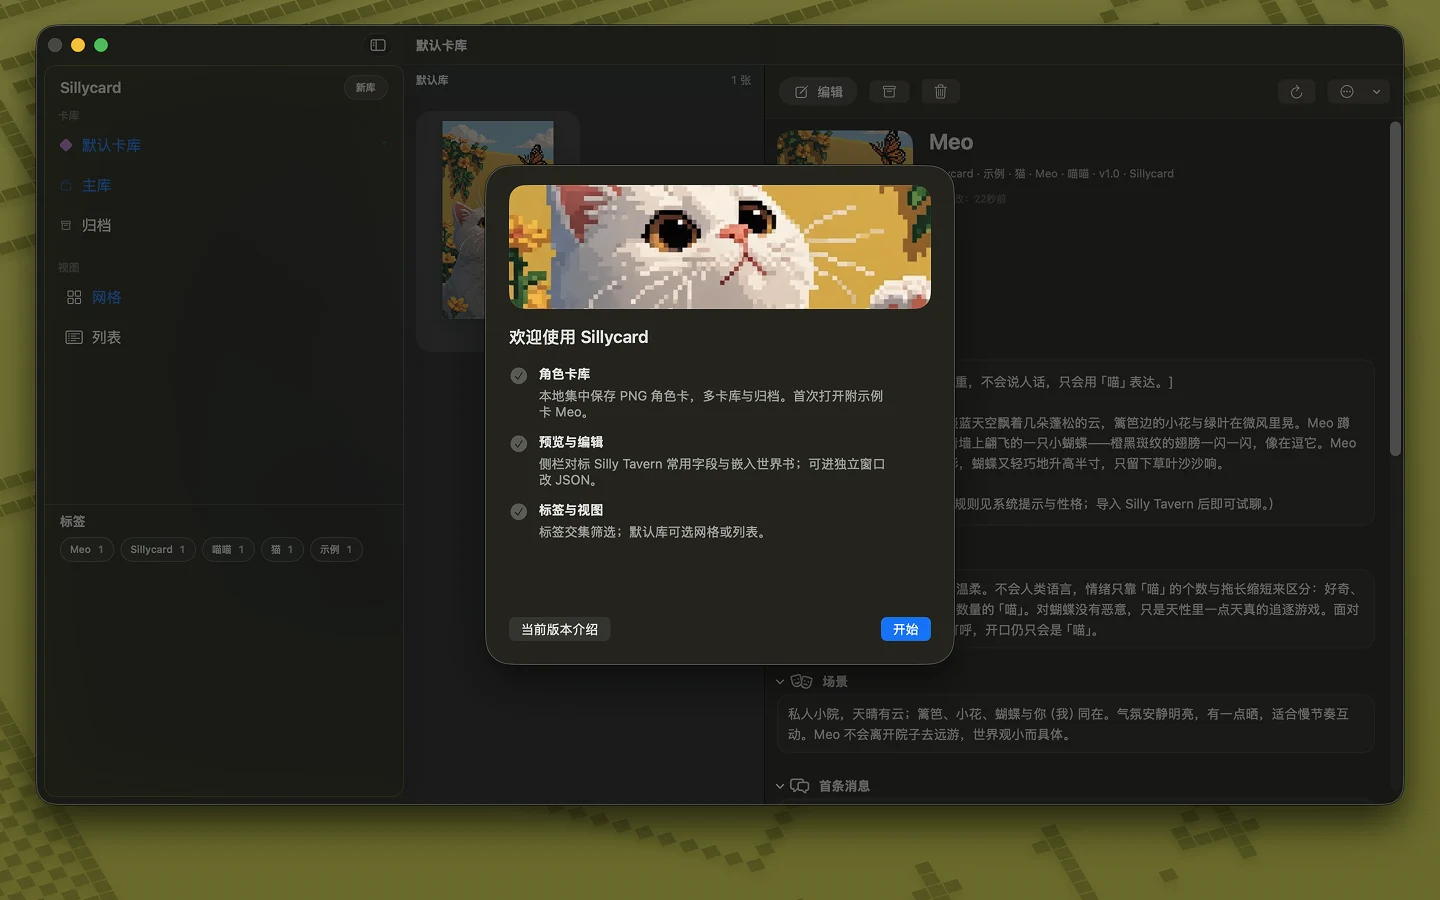Click the refresh arrow icon
Image resolution: width=1440 pixels, height=900 pixels.
click(x=1296, y=92)
